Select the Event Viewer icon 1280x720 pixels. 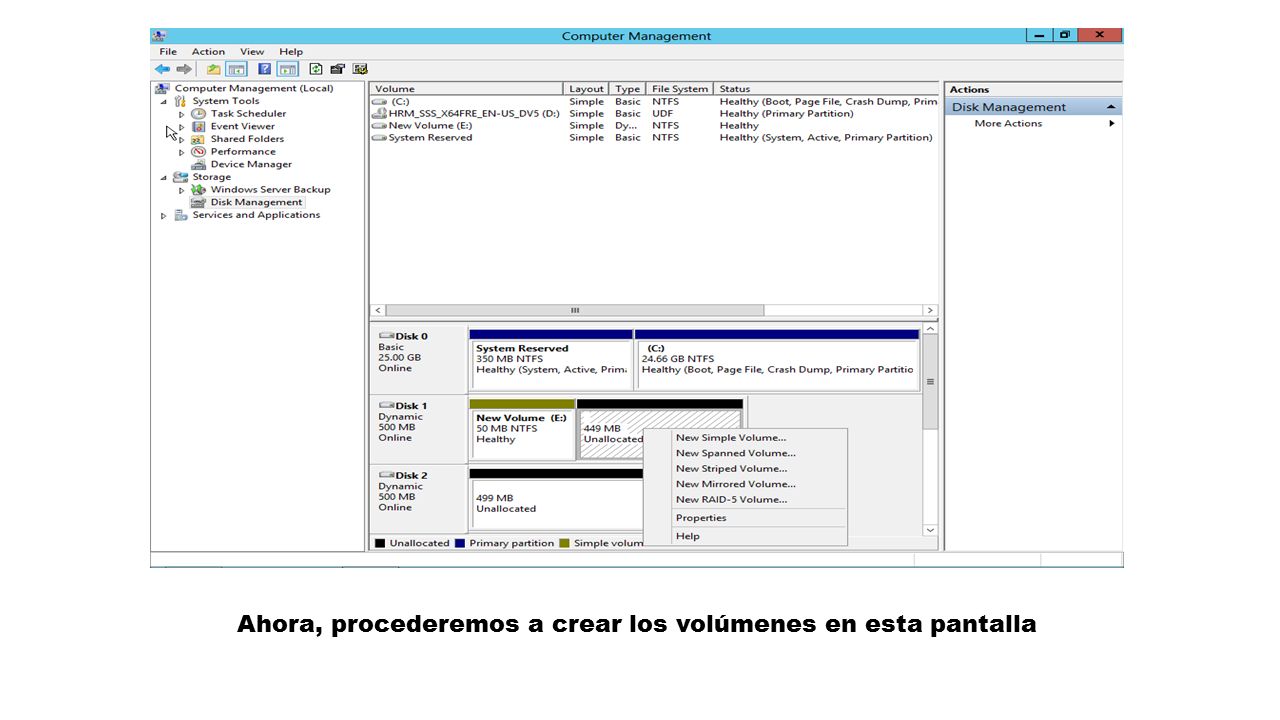point(199,127)
